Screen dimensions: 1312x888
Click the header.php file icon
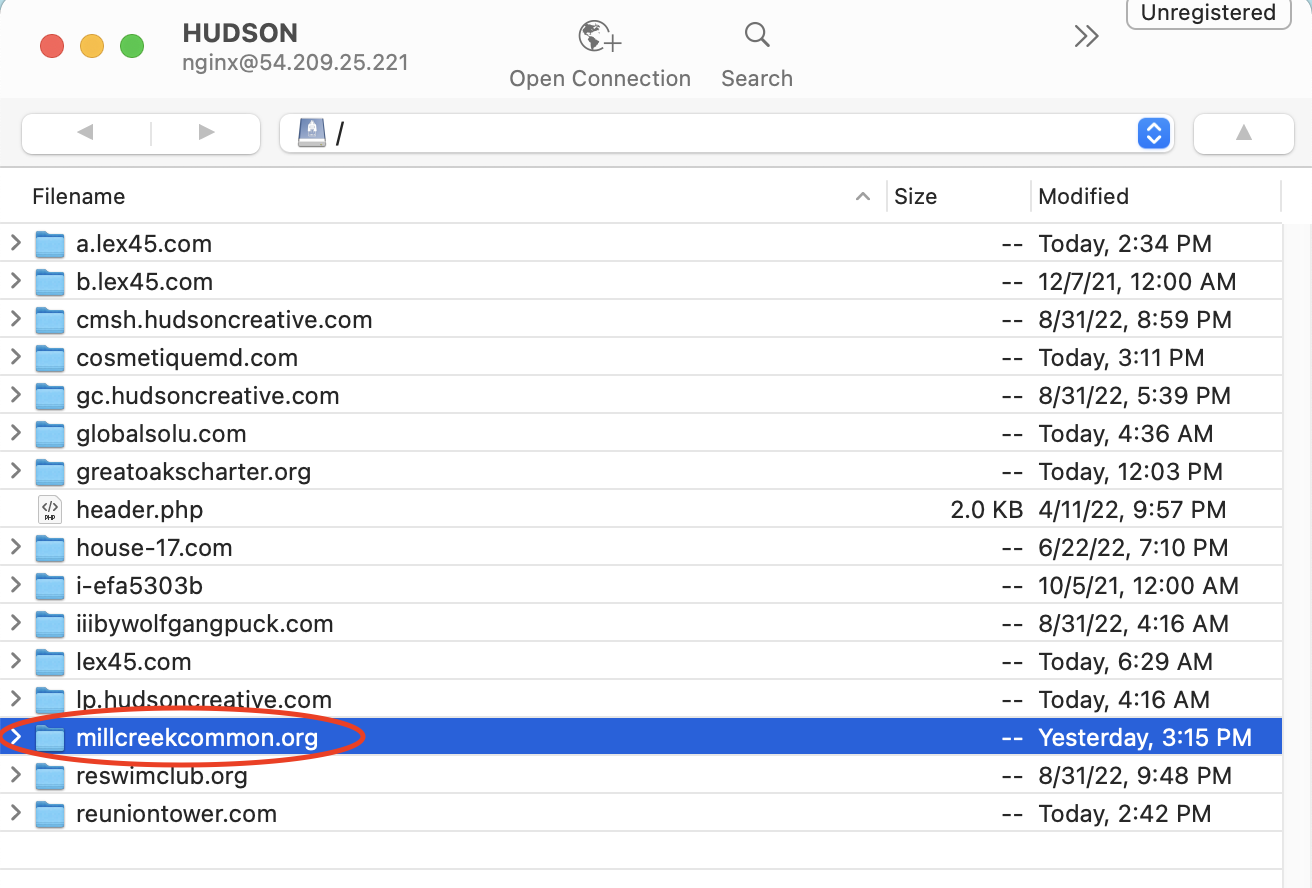tap(50, 510)
